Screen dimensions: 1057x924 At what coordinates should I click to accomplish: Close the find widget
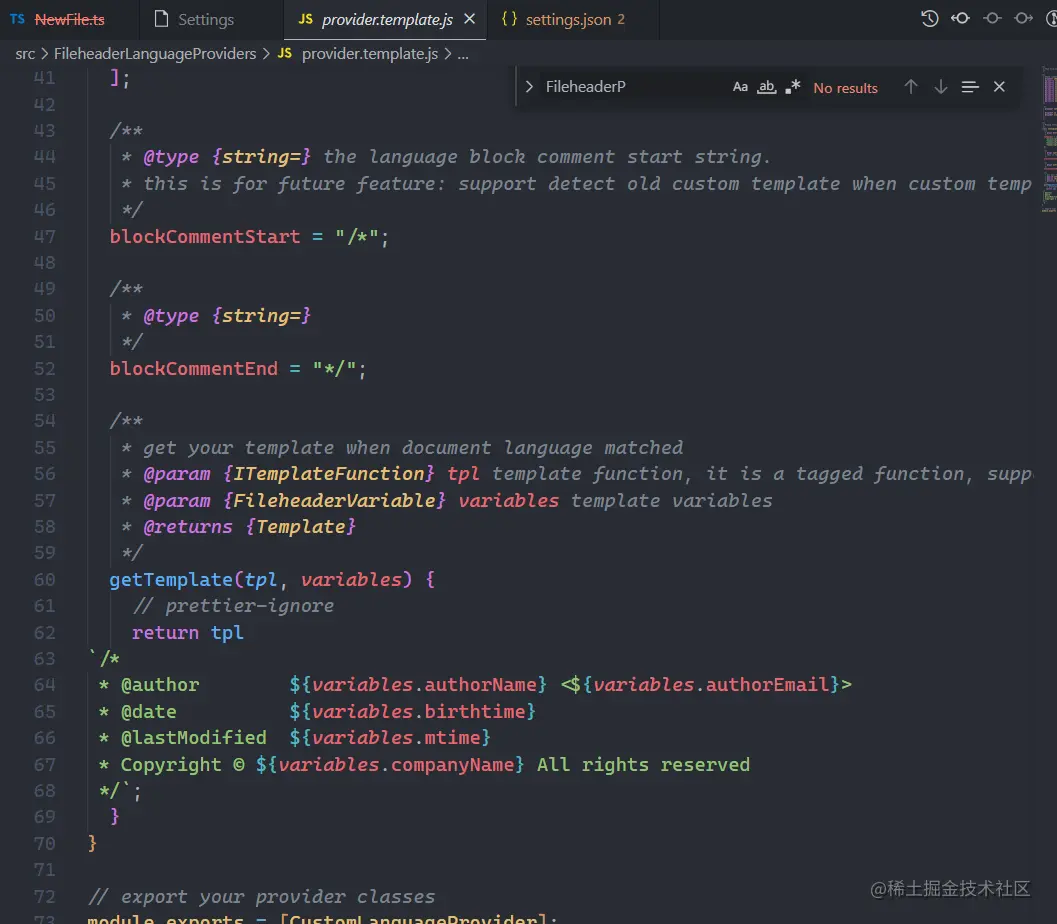click(999, 87)
